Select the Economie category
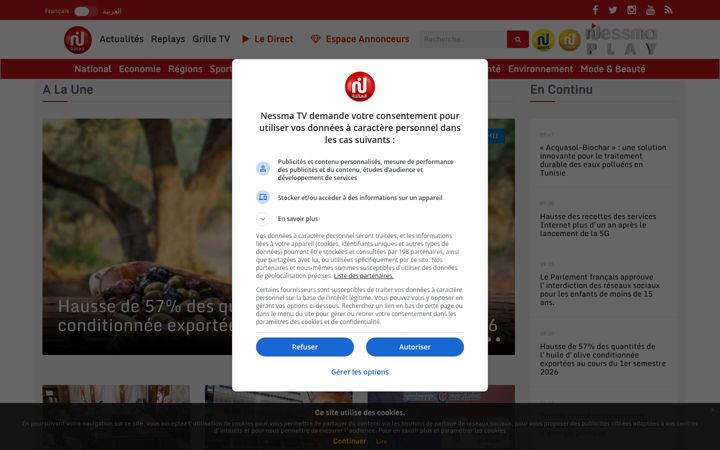 [140, 69]
